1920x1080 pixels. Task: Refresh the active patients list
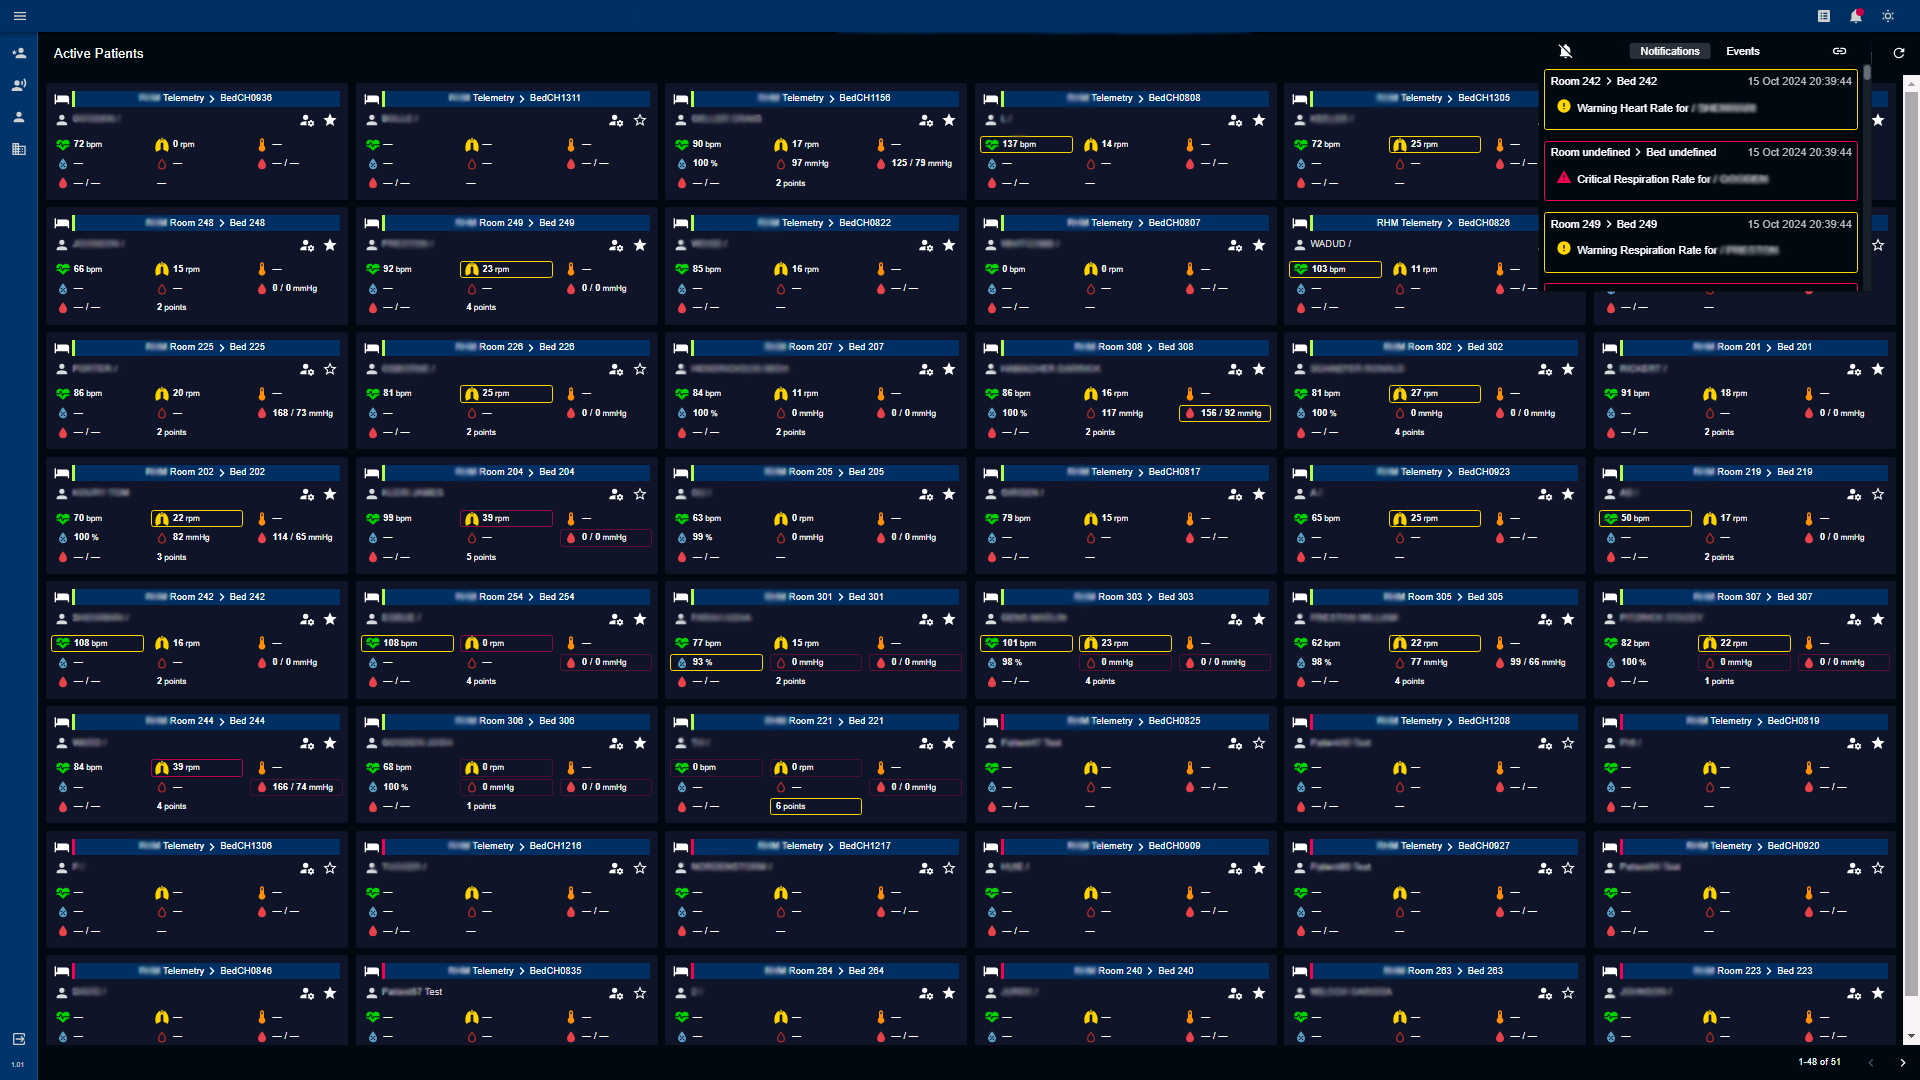[1899, 53]
